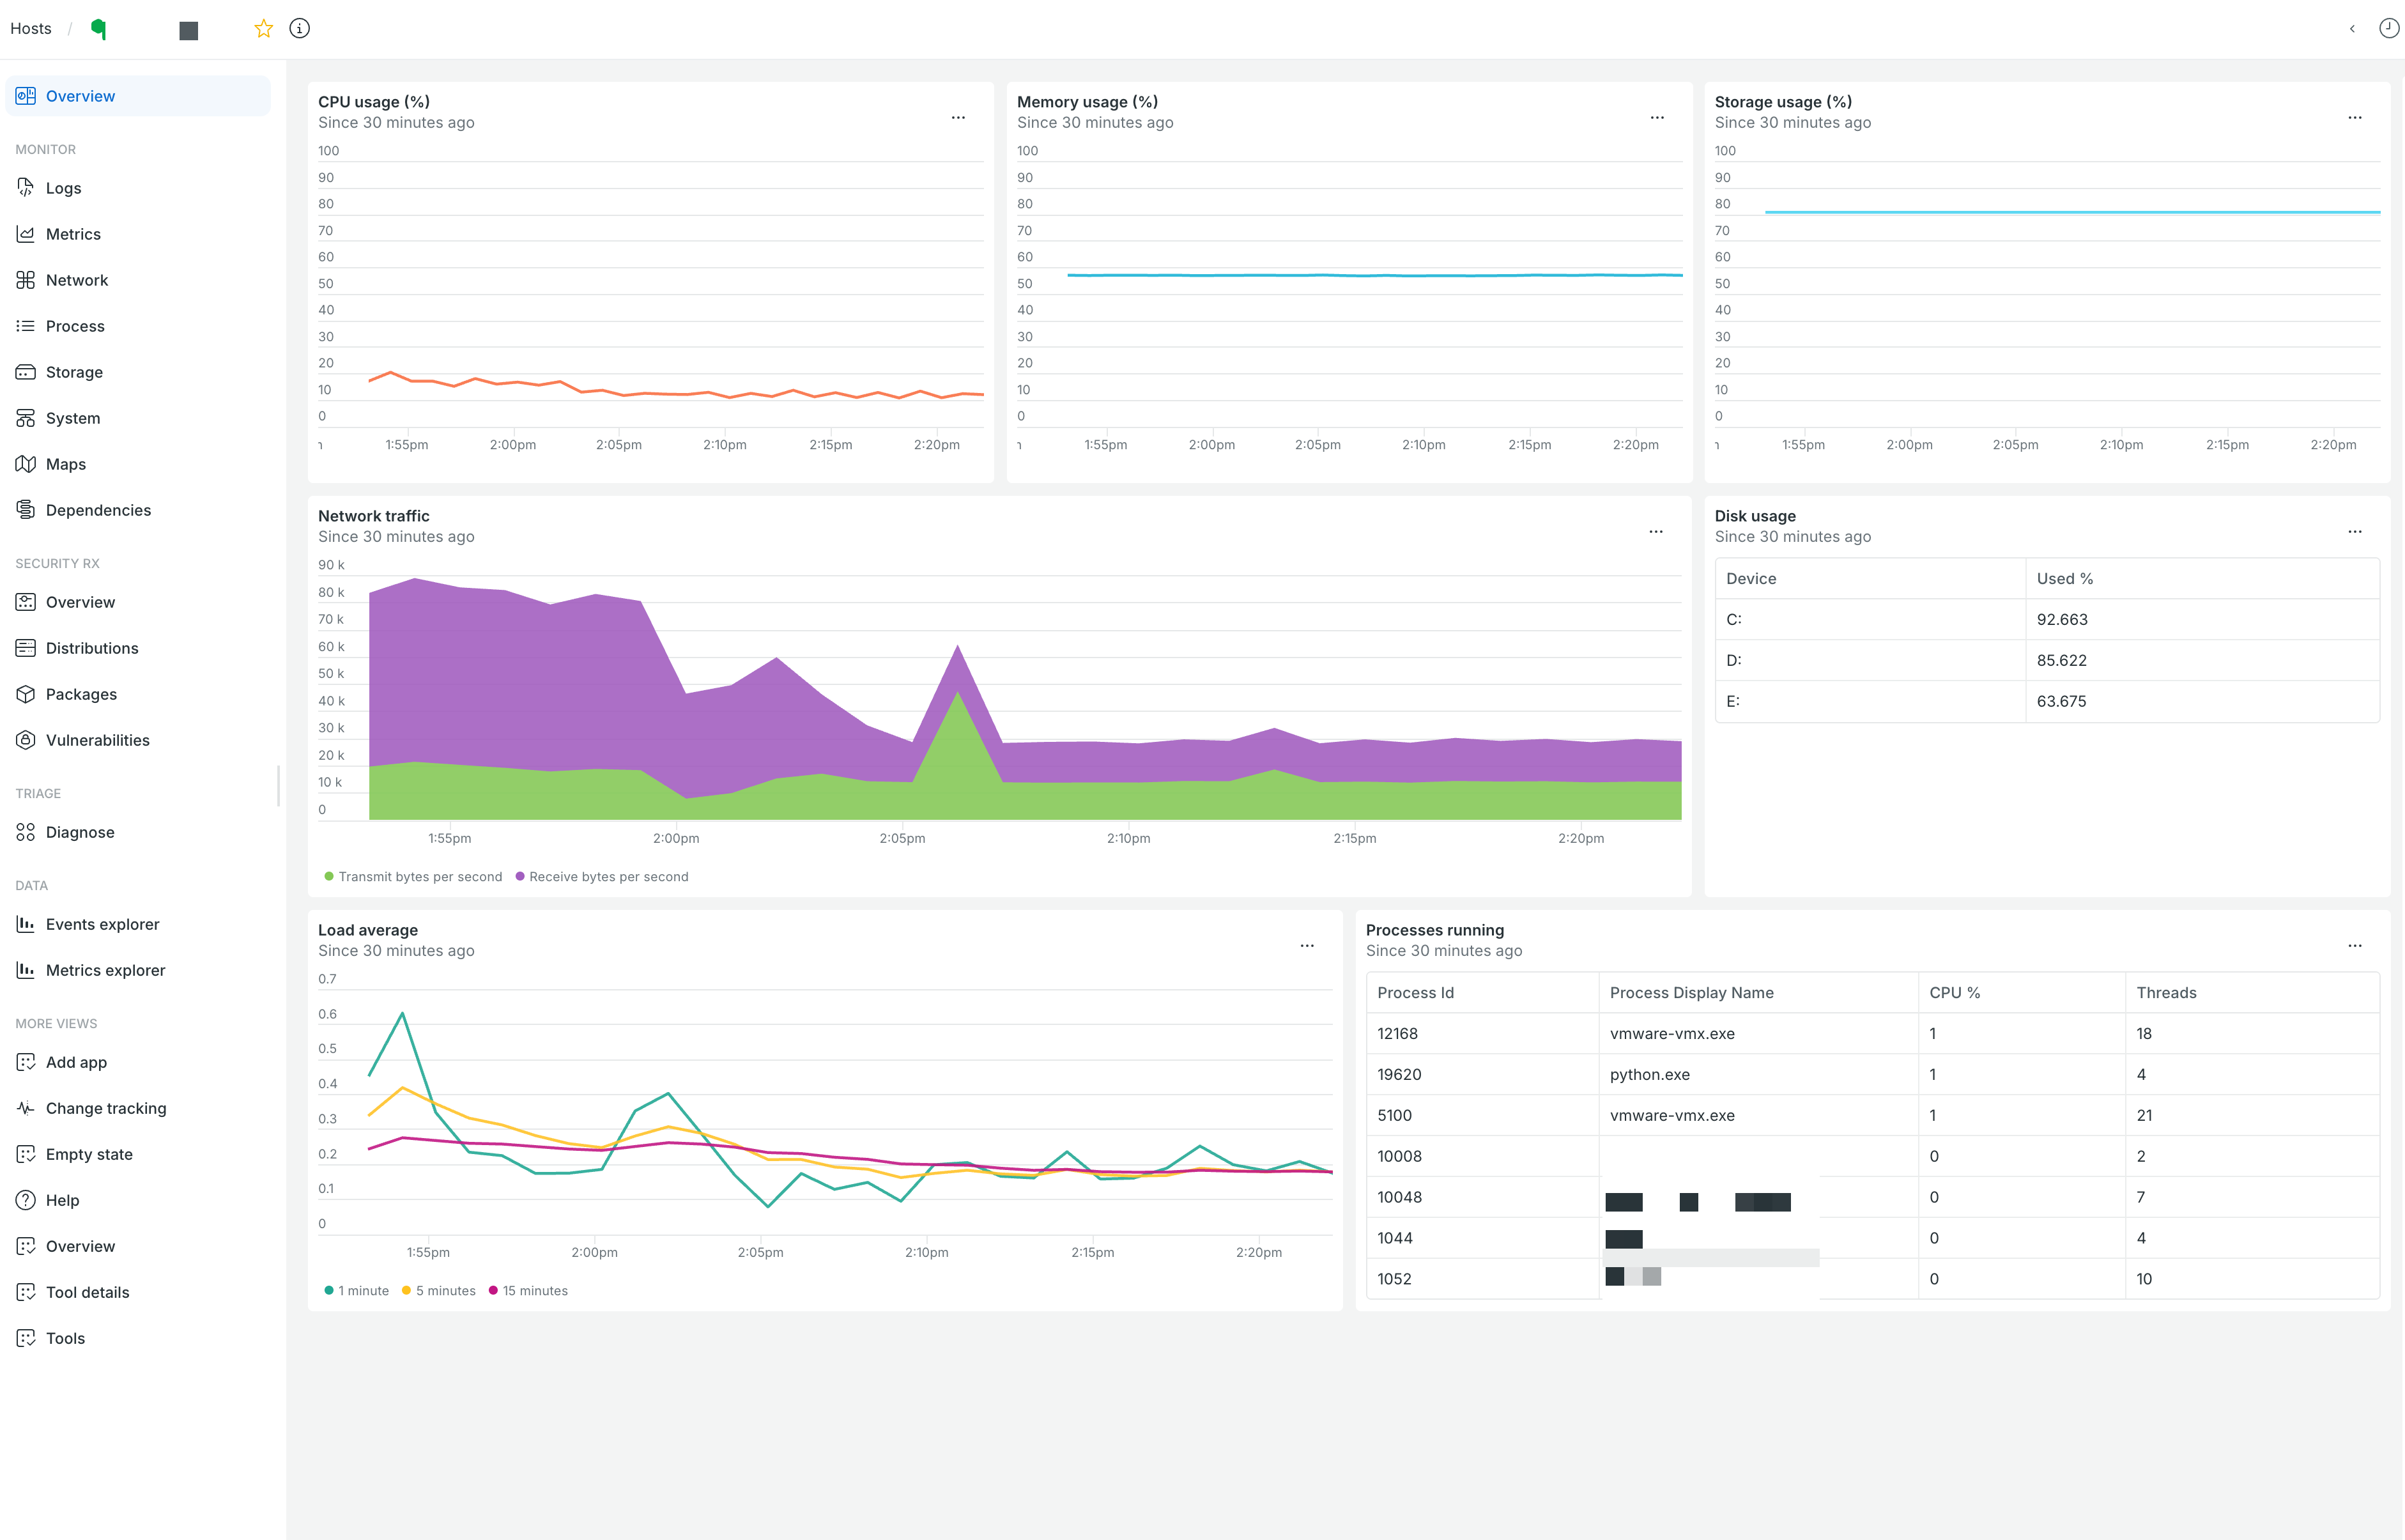This screenshot has height=1540, width=2405.
Task: Open CPU usage chart options menu
Action: (958, 118)
